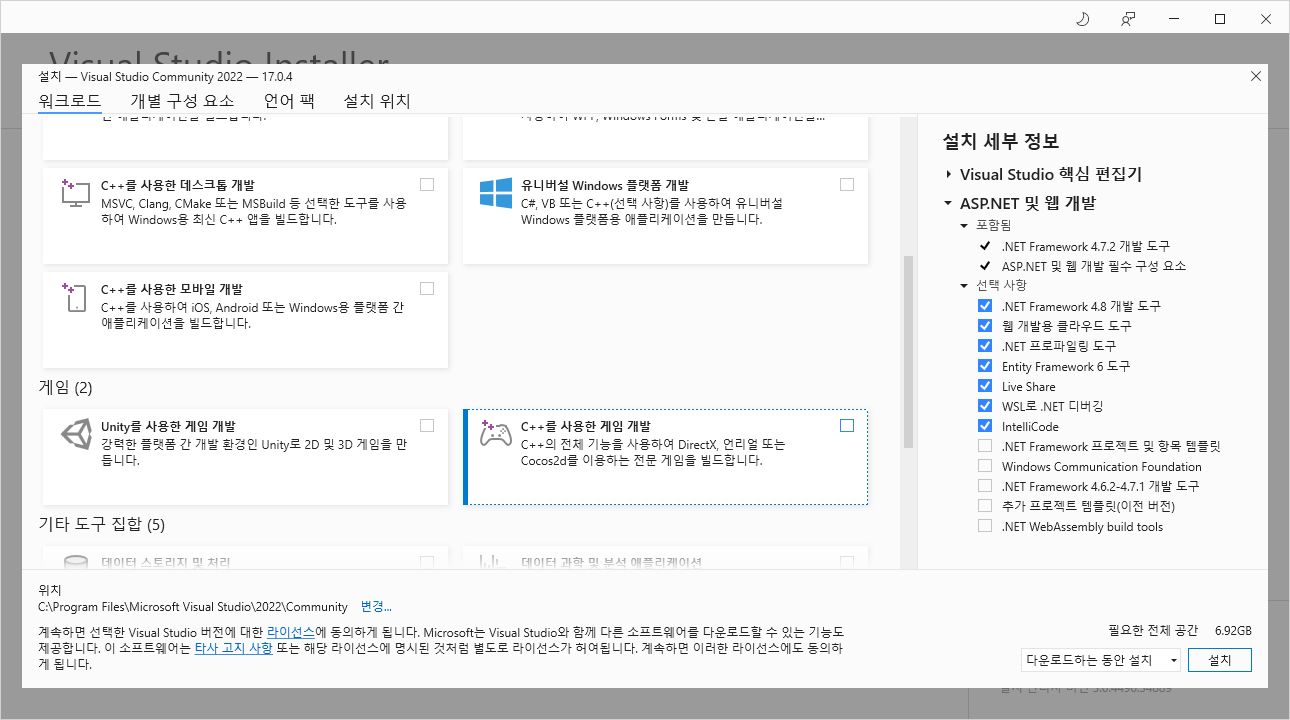1290x720 pixels.
Task: Check the C++를 사용한 데스크톱 개발 workload
Action: 427,184
